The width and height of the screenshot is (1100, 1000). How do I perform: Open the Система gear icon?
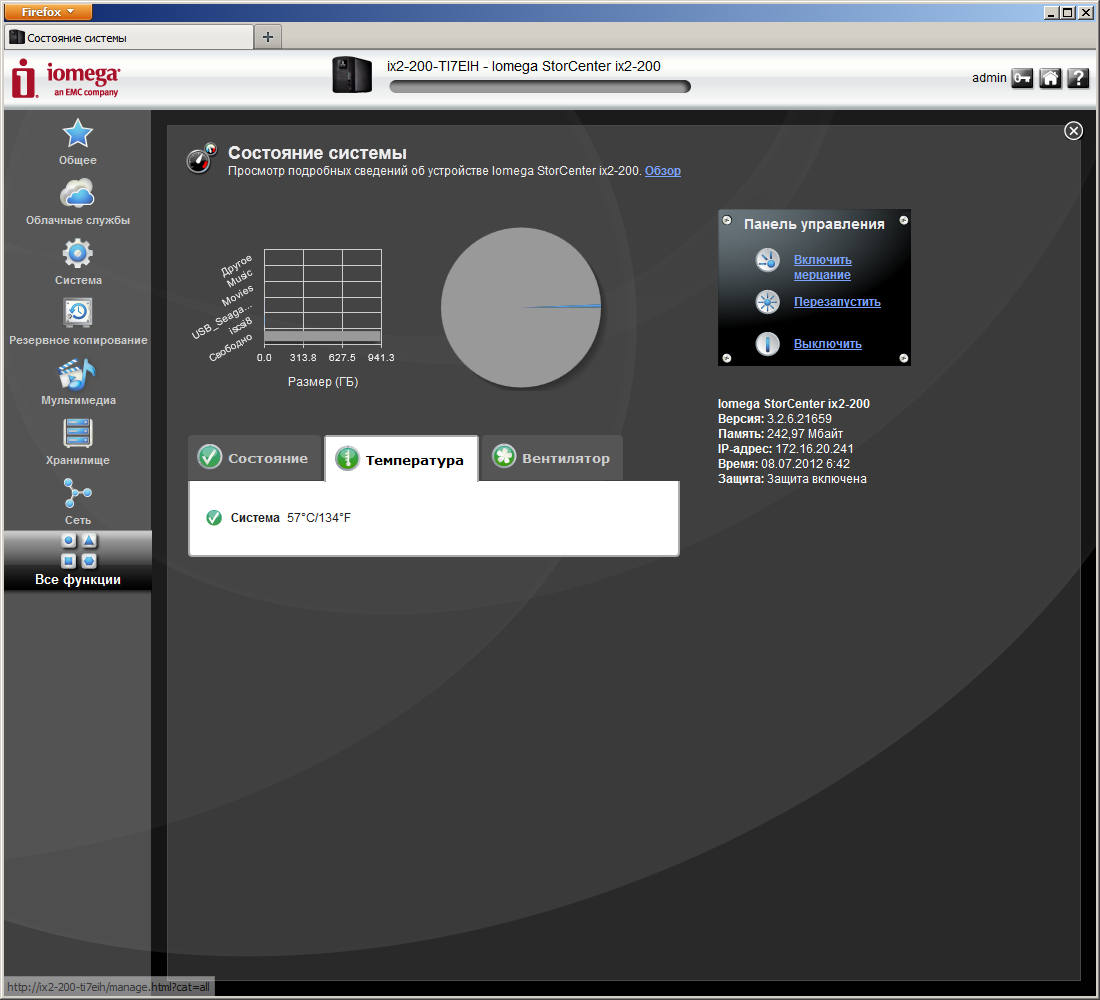click(x=77, y=253)
